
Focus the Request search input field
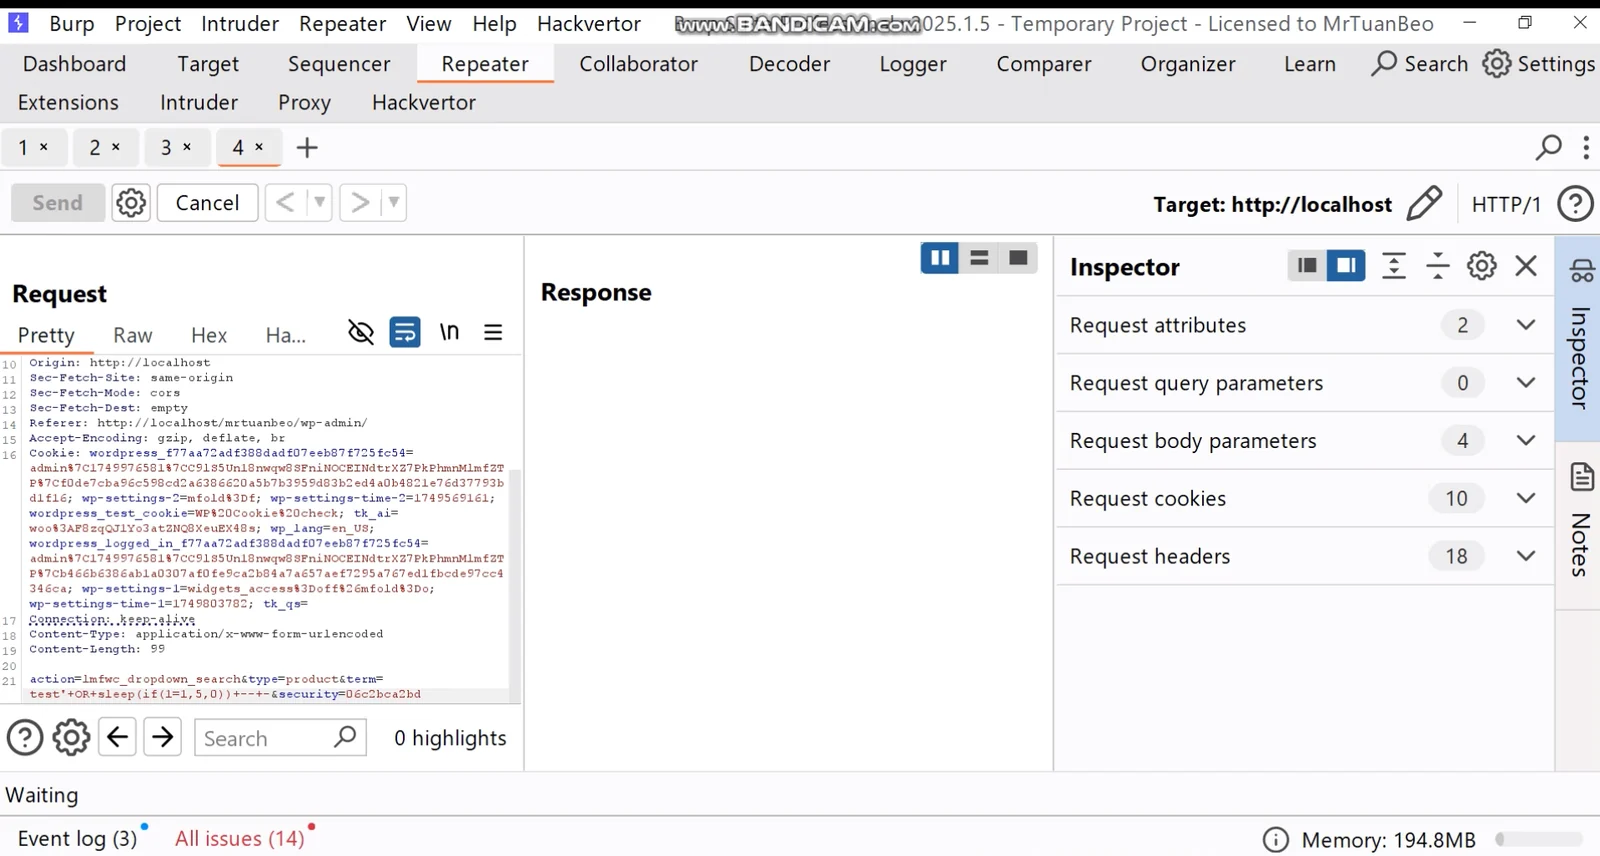280,738
